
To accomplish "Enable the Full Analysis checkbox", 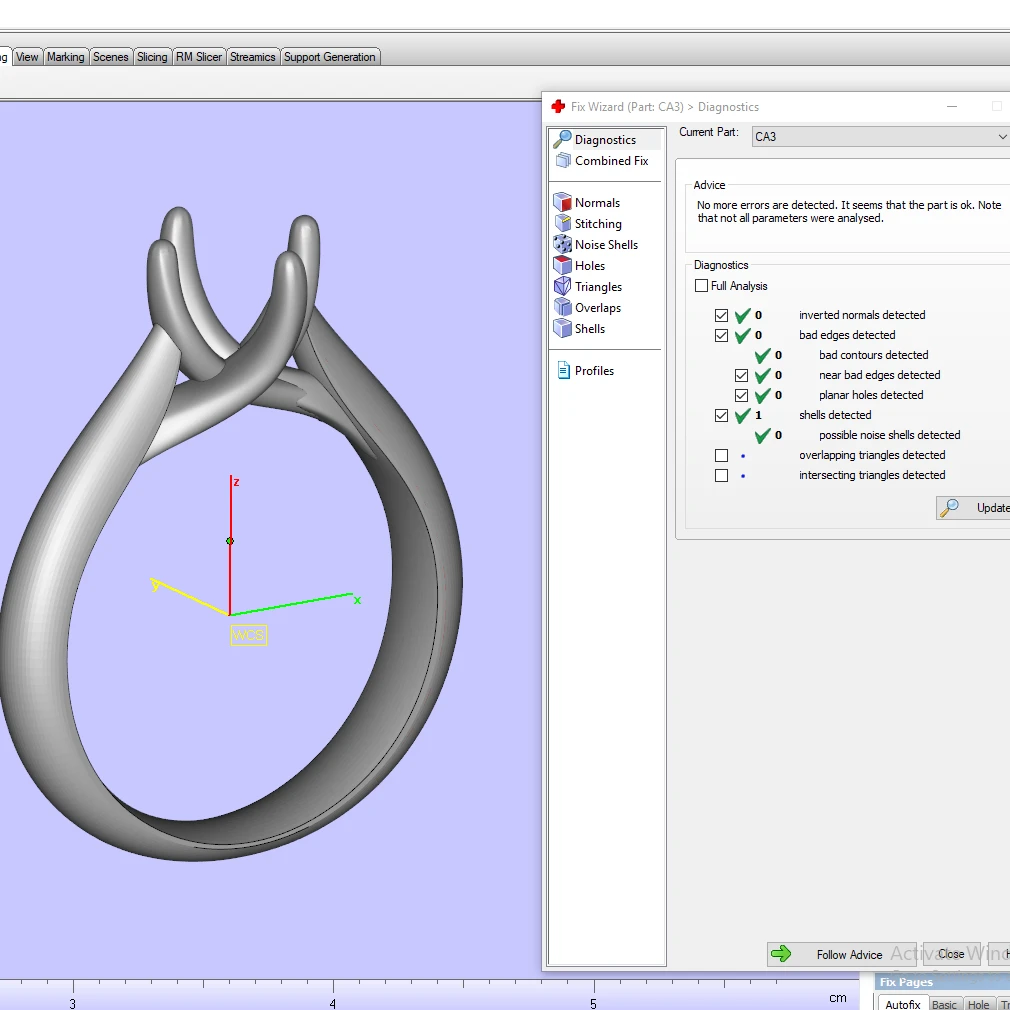I will pyautogui.click(x=701, y=285).
